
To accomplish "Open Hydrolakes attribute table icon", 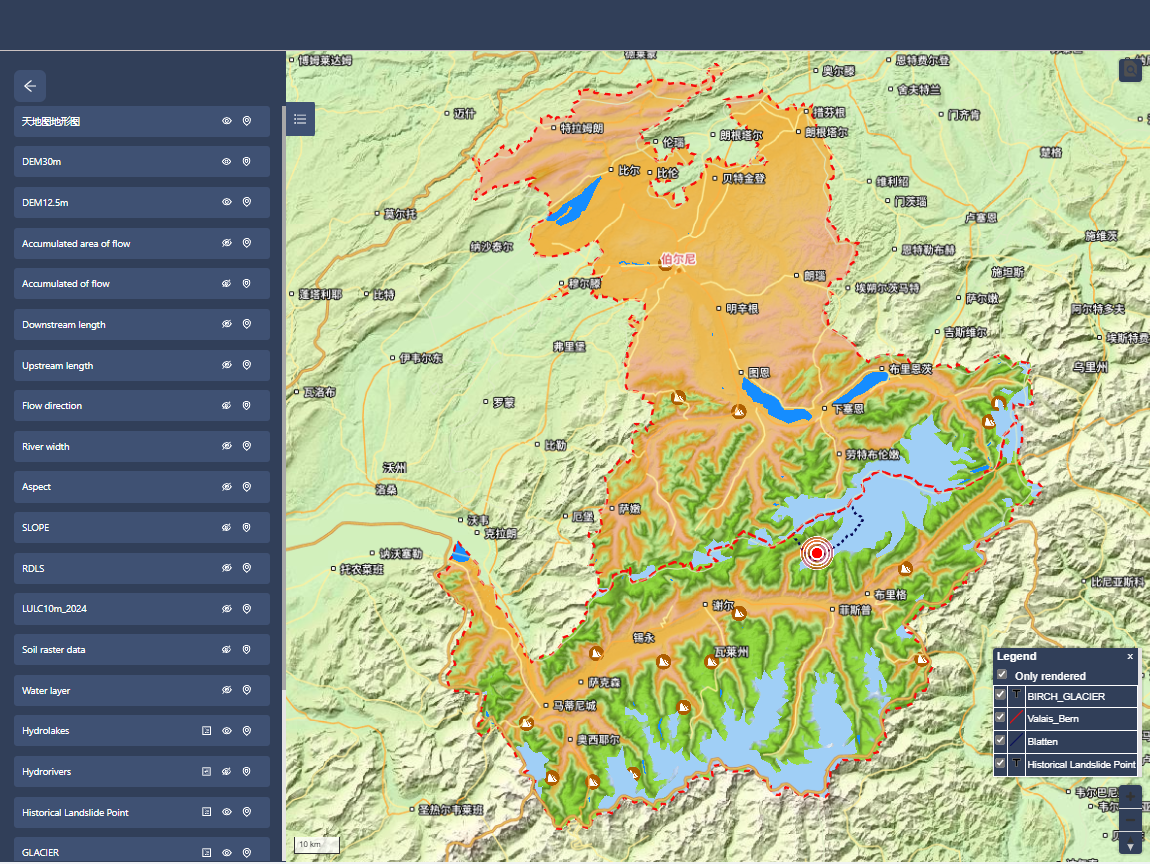I will pyautogui.click(x=207, y=731).
